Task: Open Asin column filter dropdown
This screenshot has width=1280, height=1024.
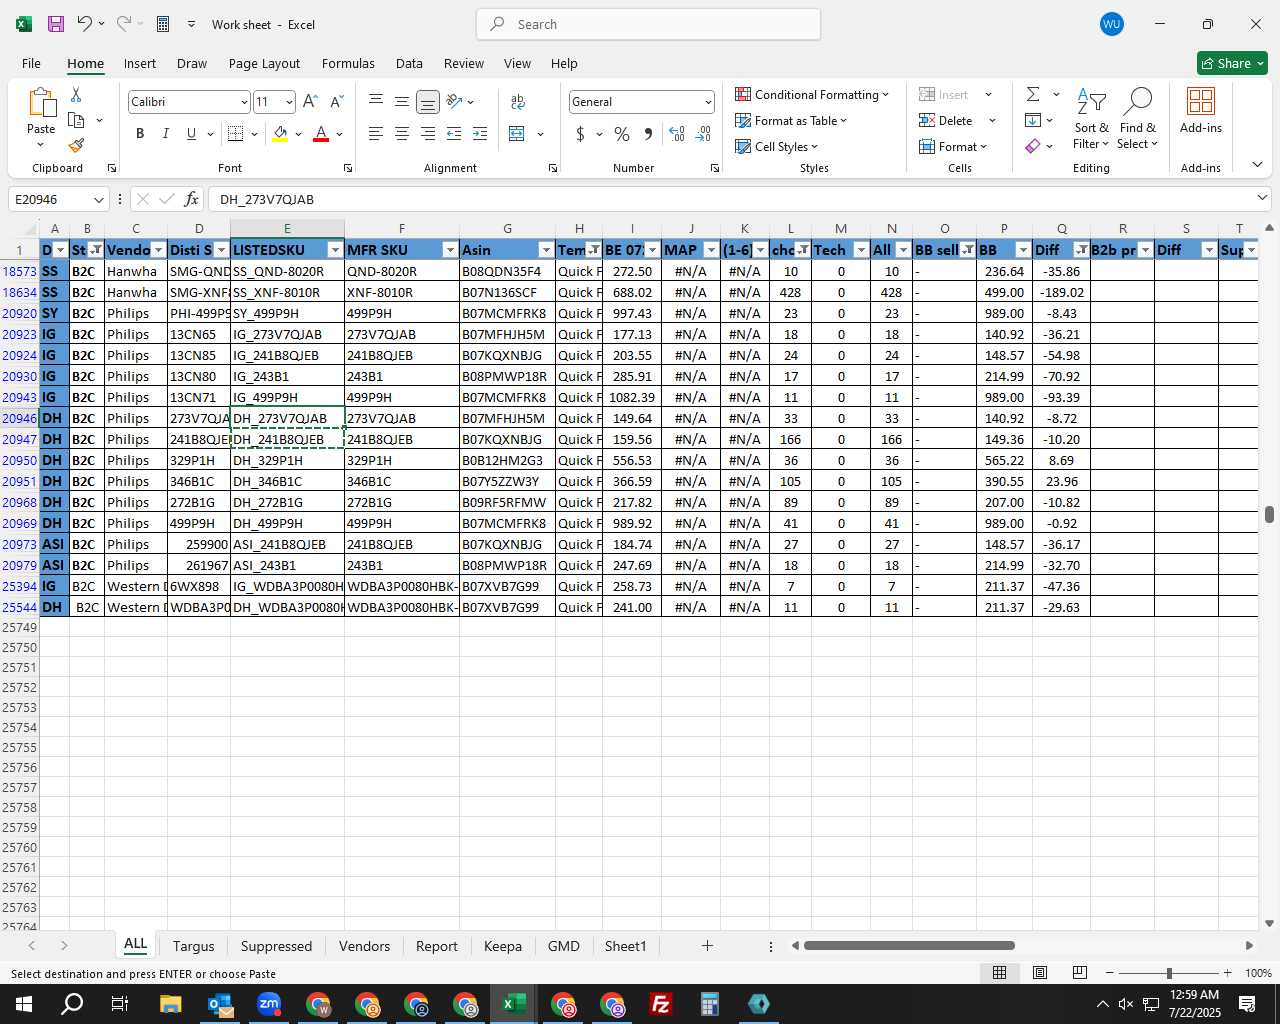Action: [546, 250]
